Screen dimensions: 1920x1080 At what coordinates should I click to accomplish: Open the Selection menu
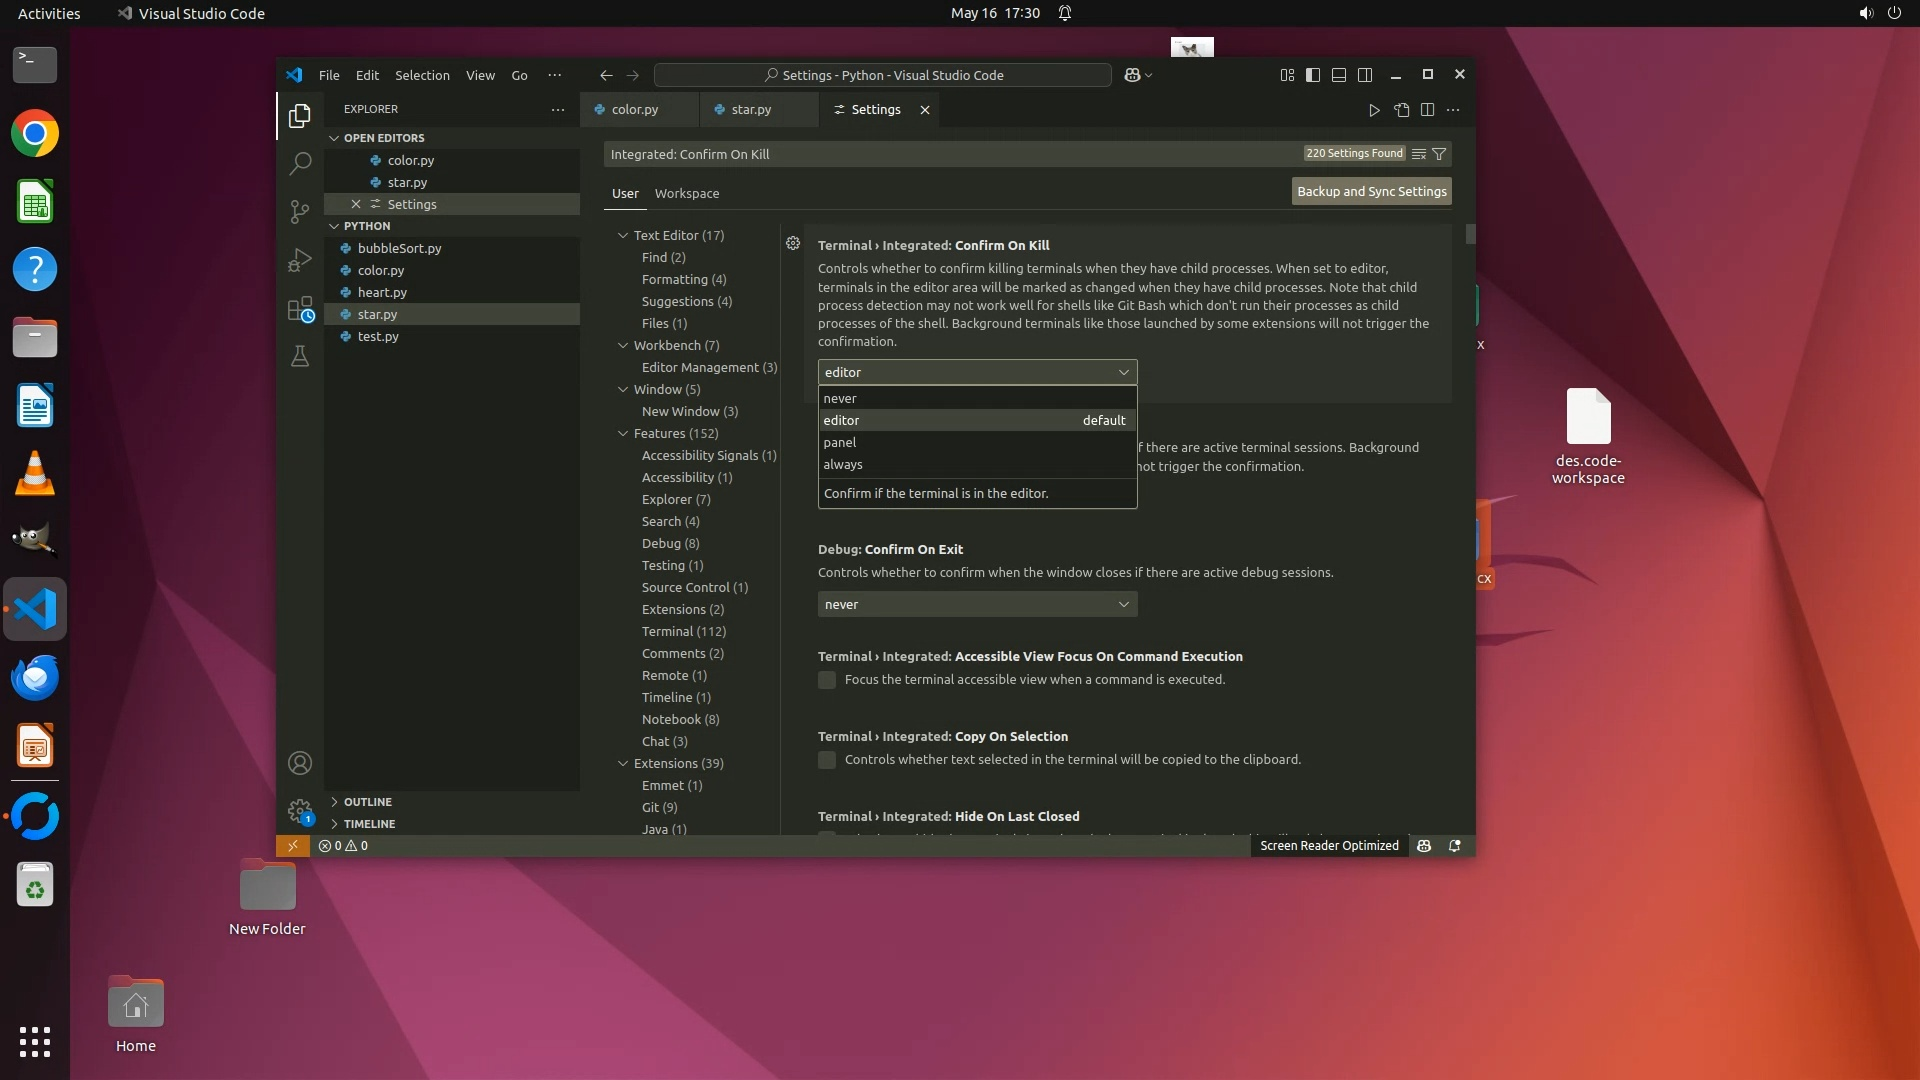421,75
